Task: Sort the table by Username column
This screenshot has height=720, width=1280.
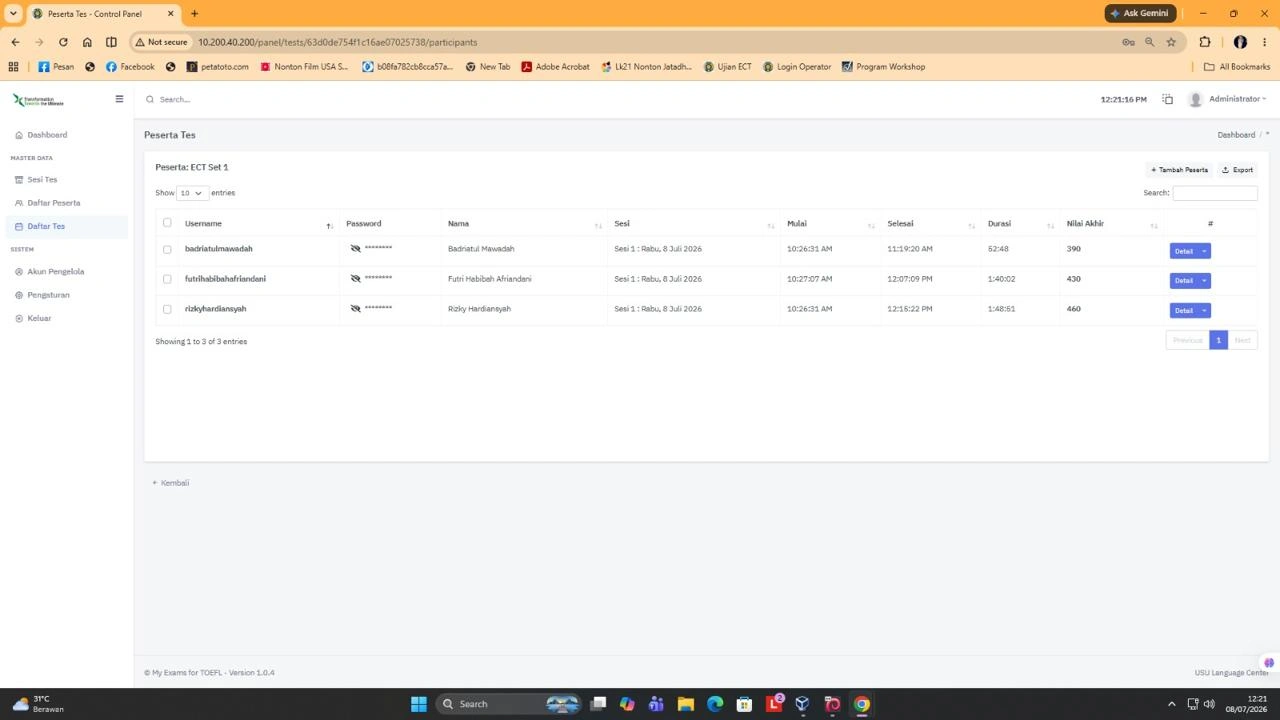Action: (x=257, y=224)
